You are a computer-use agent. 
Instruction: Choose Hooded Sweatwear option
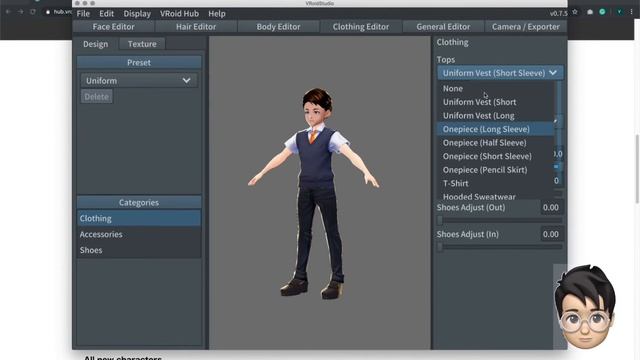[496, 196]
